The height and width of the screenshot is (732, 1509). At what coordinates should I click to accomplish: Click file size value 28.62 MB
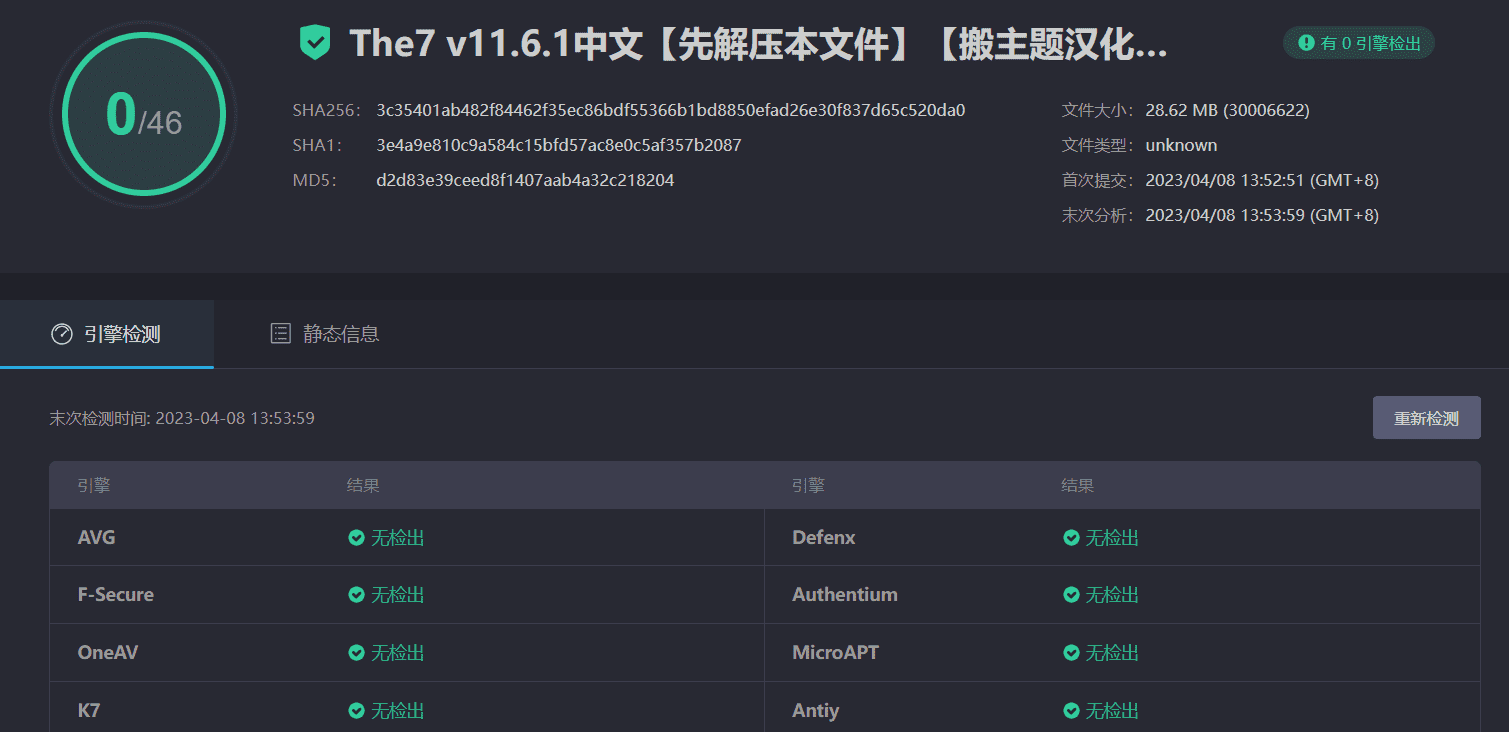(x=1227, y=110)
